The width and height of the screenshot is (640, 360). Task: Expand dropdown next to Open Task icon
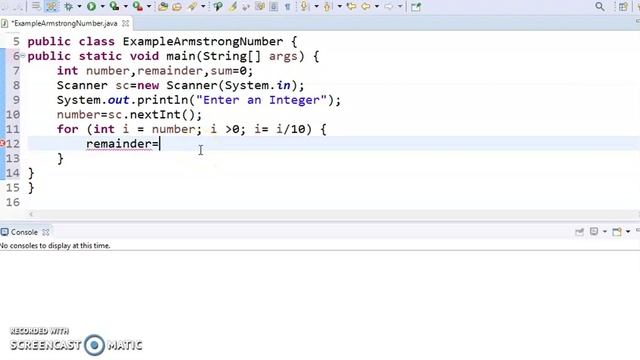pyautogui.click(x=203, y=7)
